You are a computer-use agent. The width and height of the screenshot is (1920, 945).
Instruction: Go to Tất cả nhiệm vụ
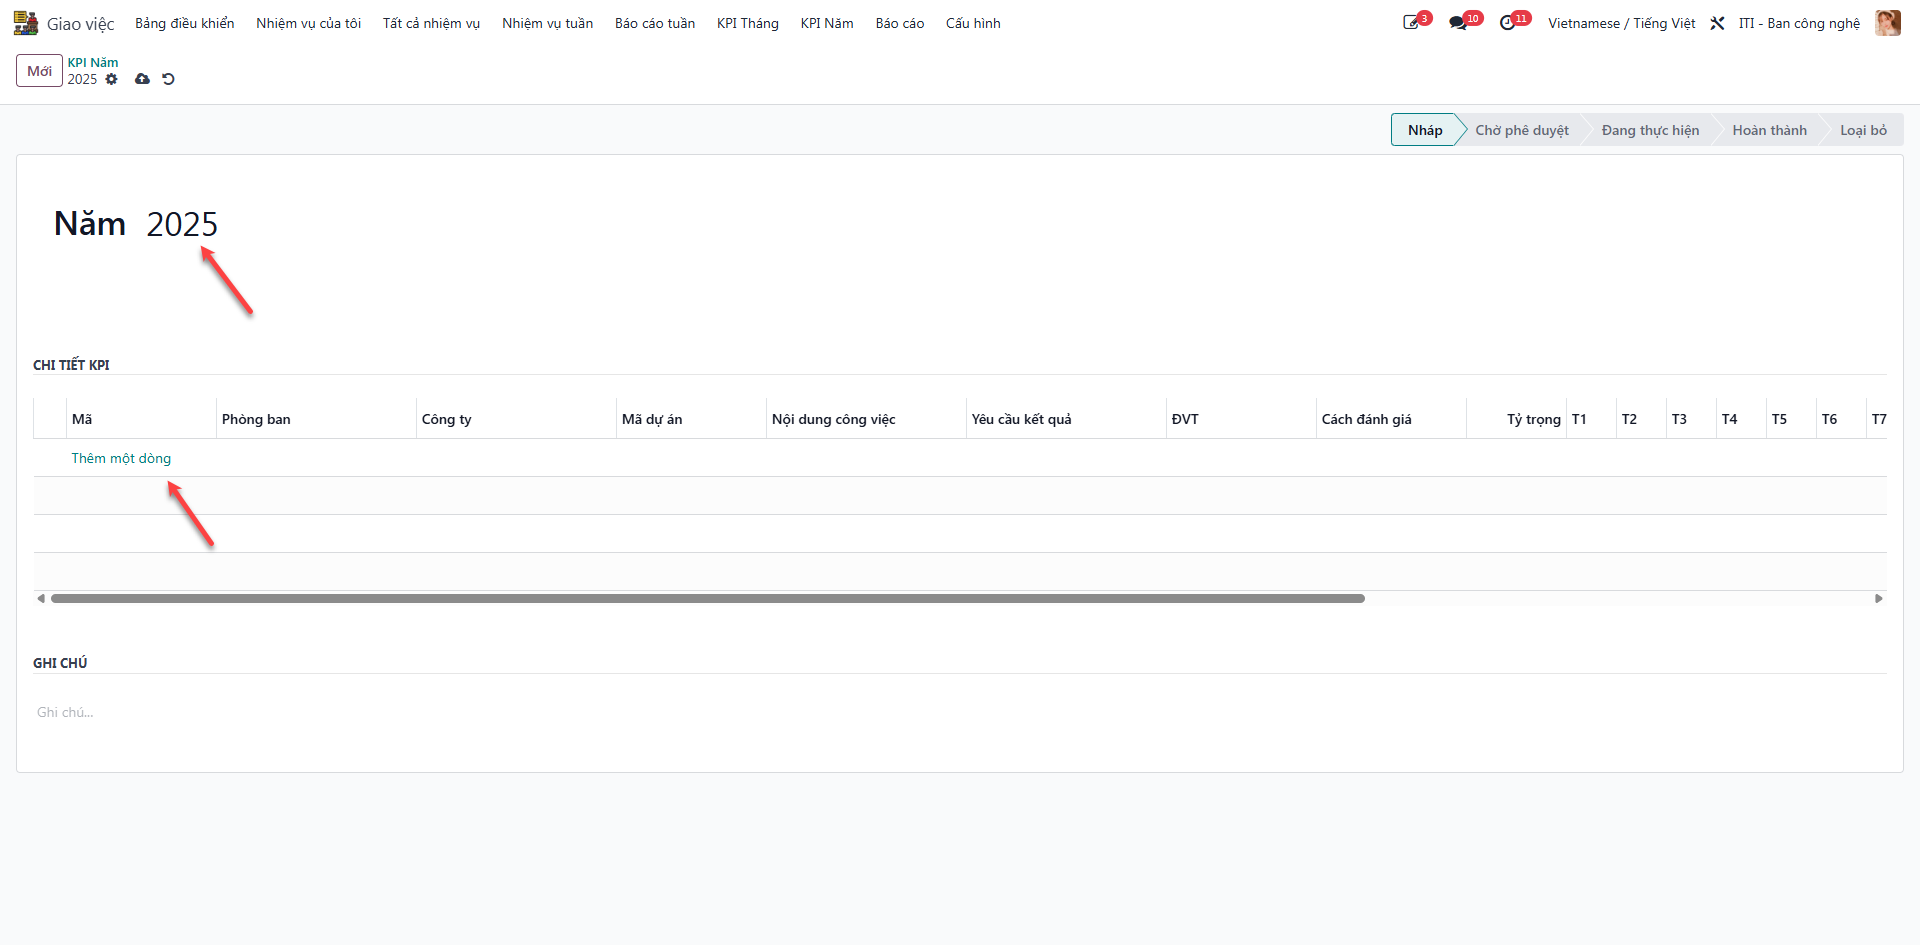431,23
